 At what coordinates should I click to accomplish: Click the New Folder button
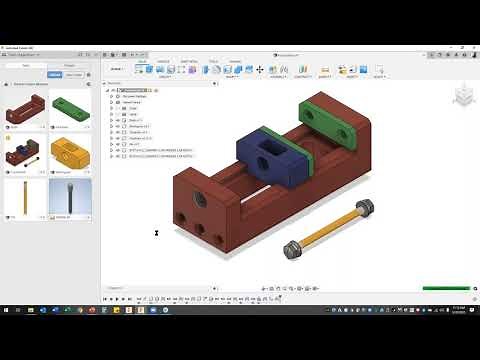(x=74, y=75)
